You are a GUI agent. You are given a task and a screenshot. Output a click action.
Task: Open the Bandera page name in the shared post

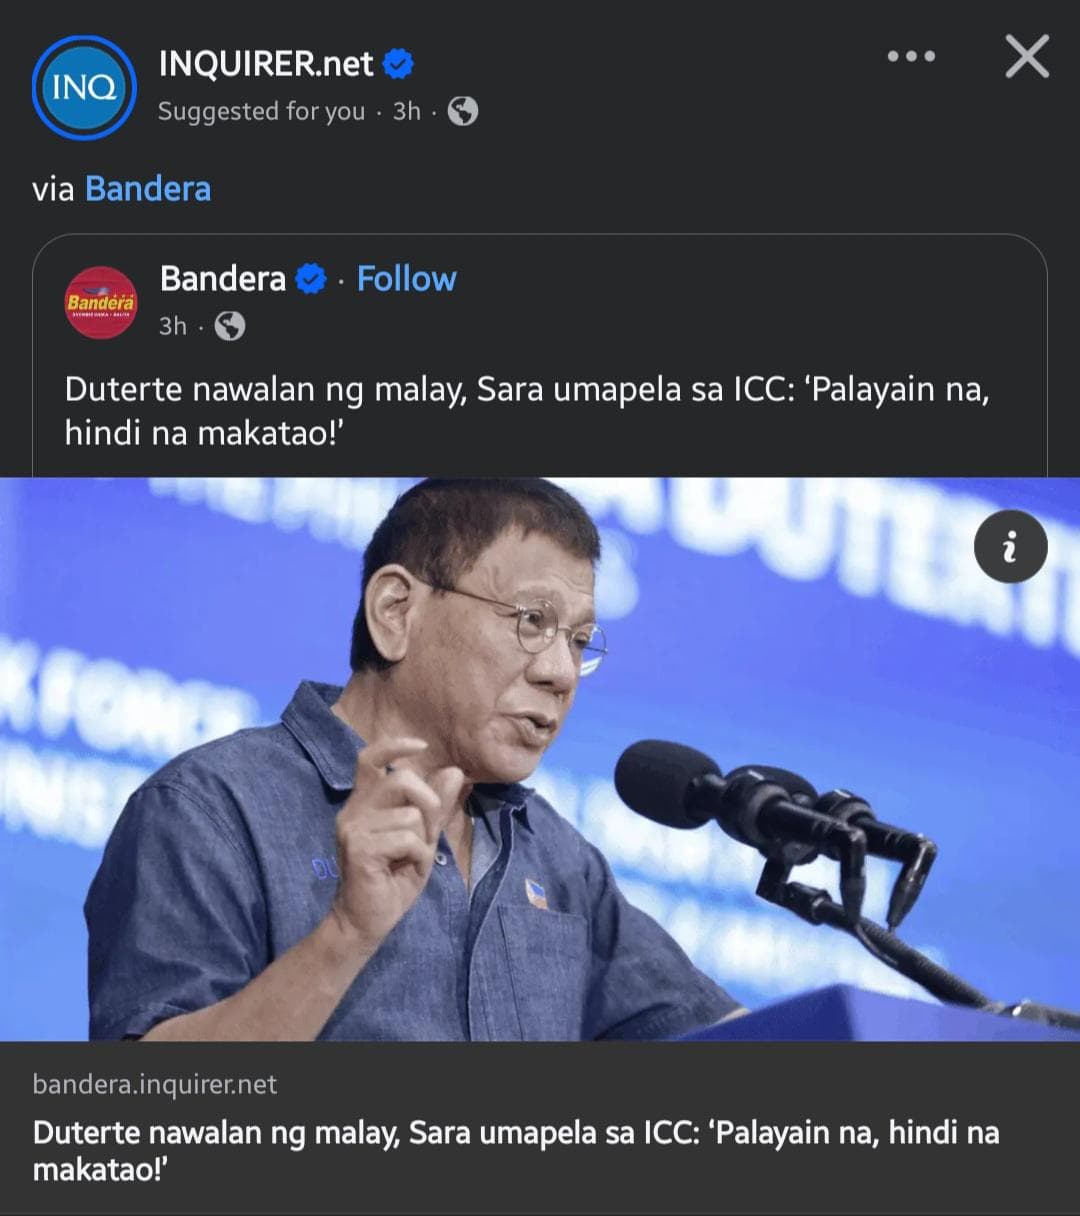[x=223, y=279]
